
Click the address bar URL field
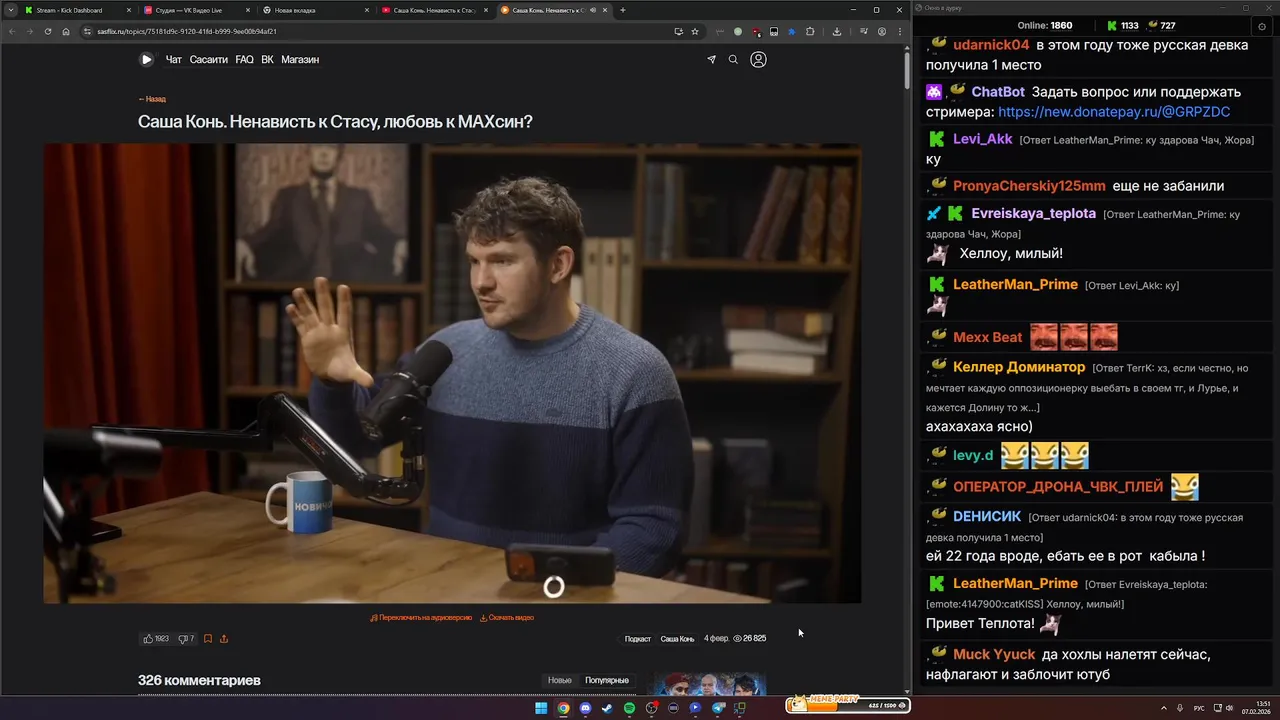(x=380, y=31)
